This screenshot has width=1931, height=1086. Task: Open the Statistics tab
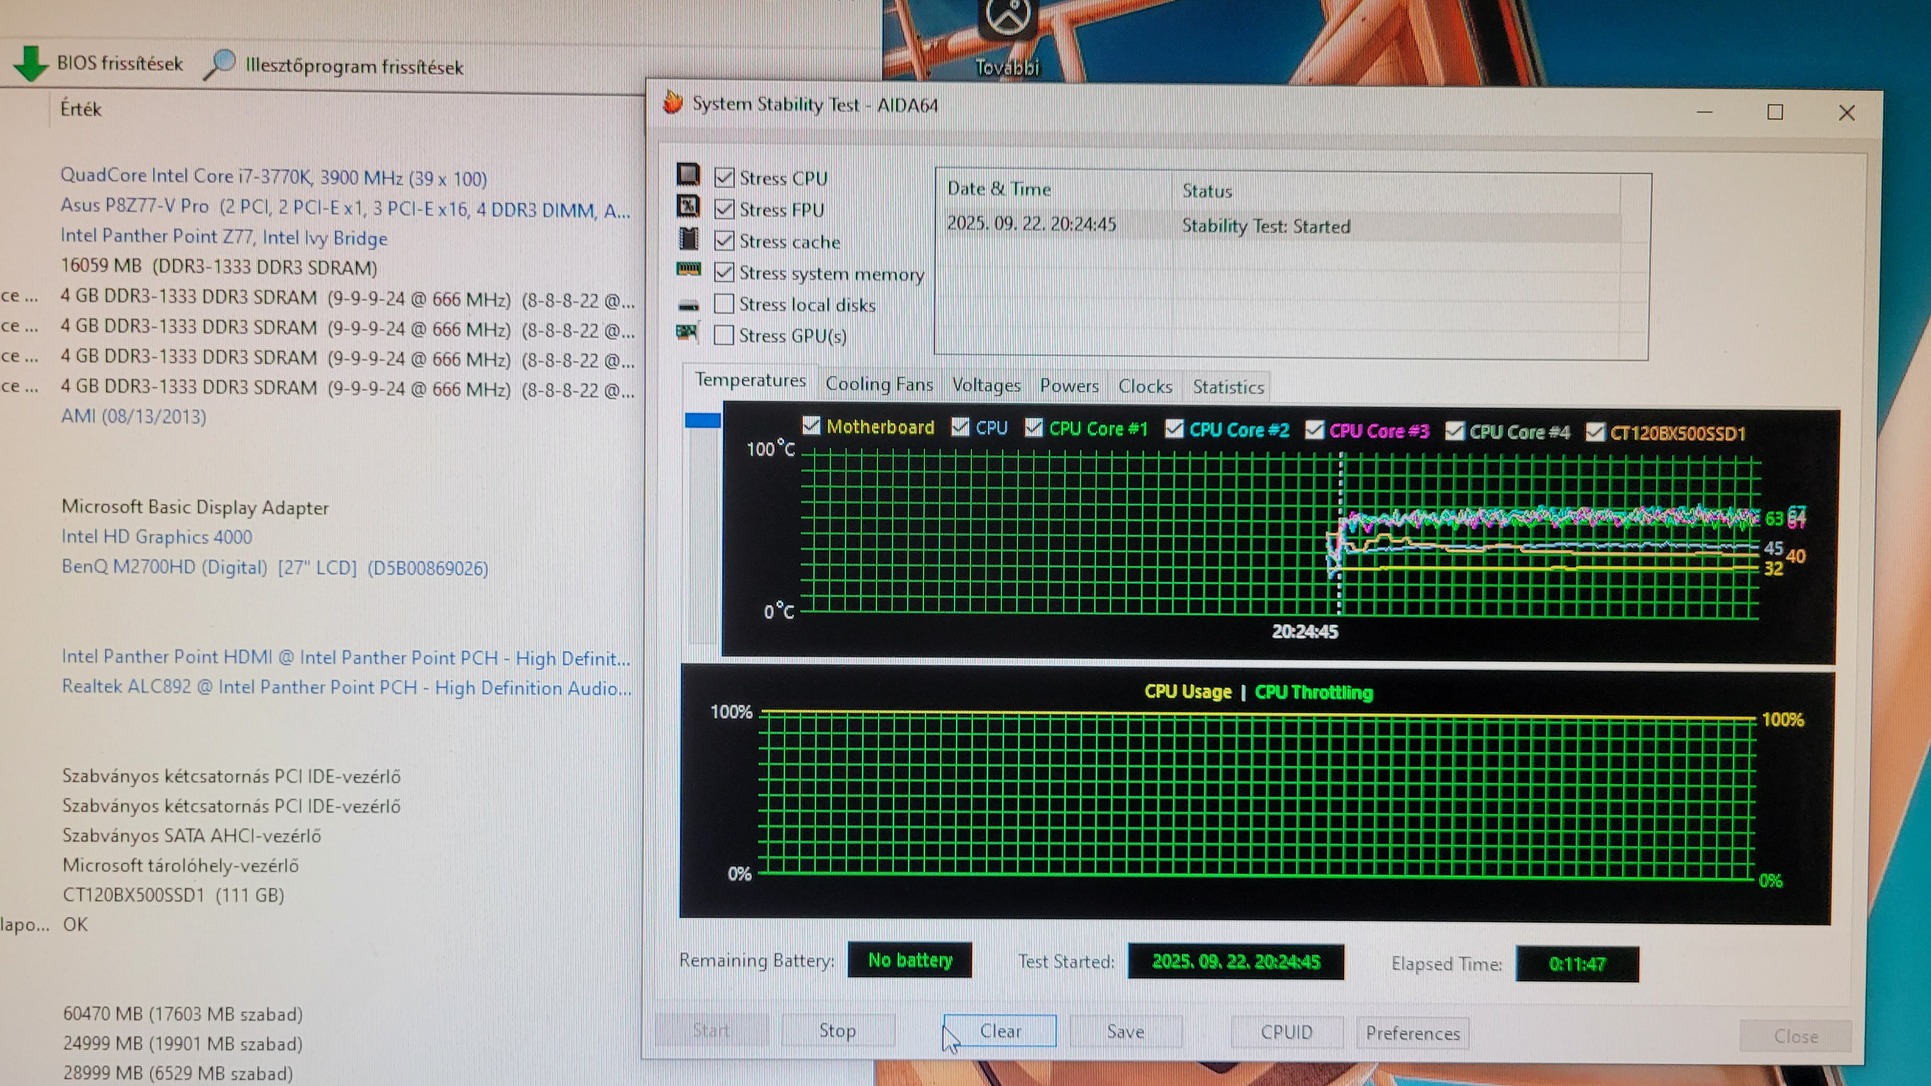click(1228, 387)
